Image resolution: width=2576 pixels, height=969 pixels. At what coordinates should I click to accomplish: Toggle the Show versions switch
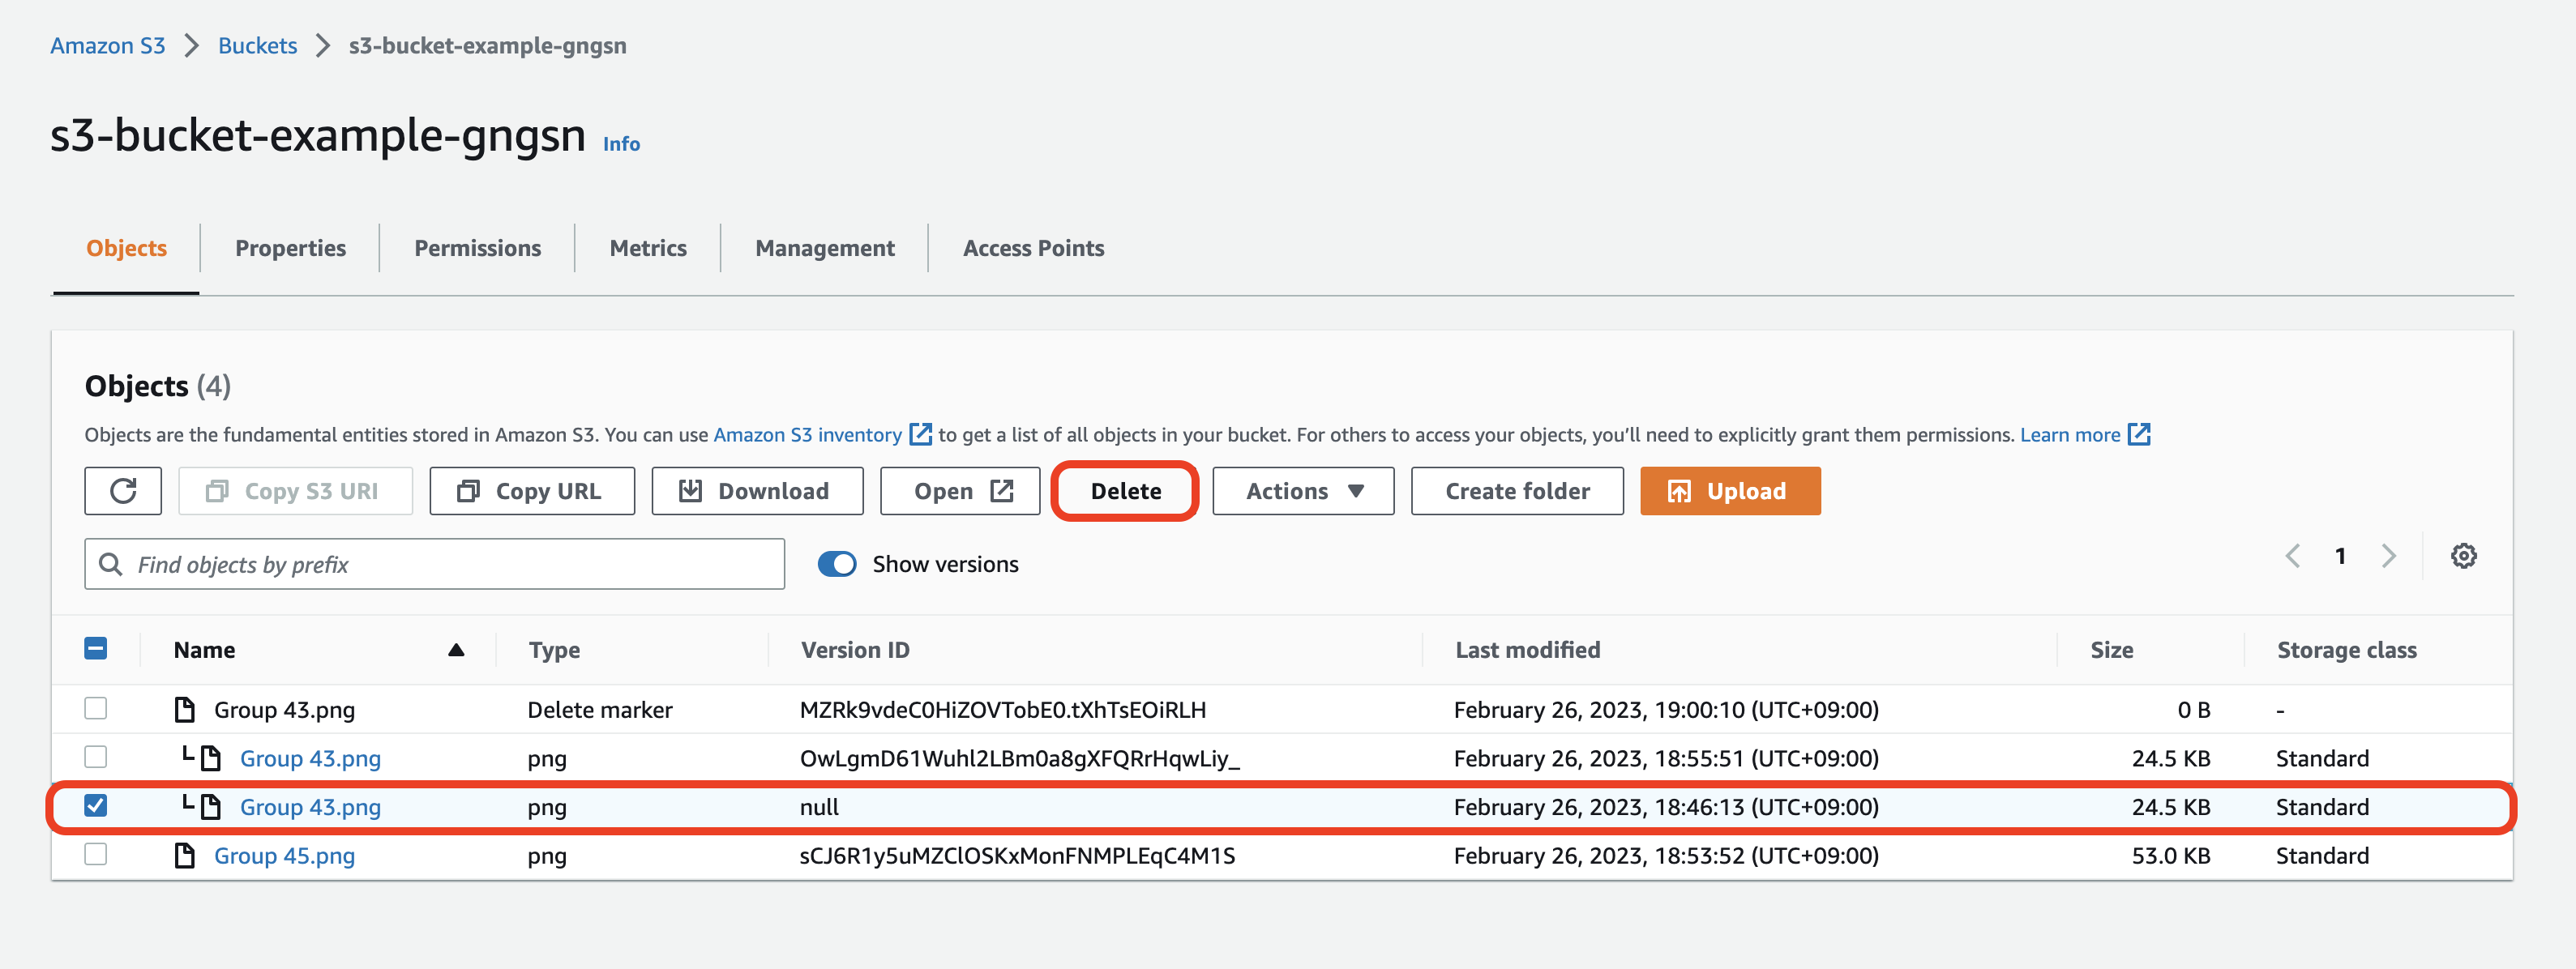pos(837,564)
